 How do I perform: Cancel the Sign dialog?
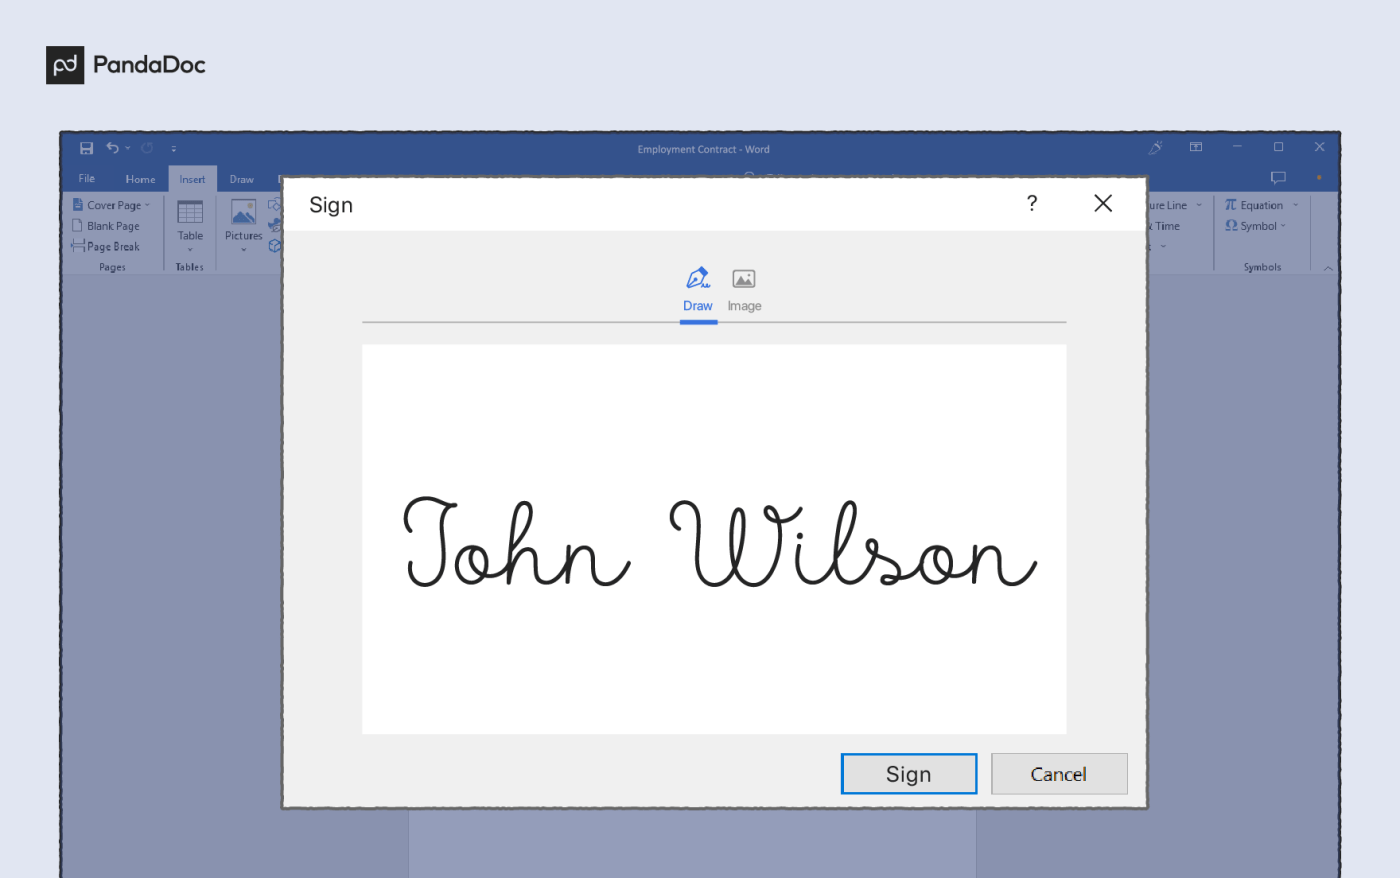pyautogui.click(x=1059, y=774)
